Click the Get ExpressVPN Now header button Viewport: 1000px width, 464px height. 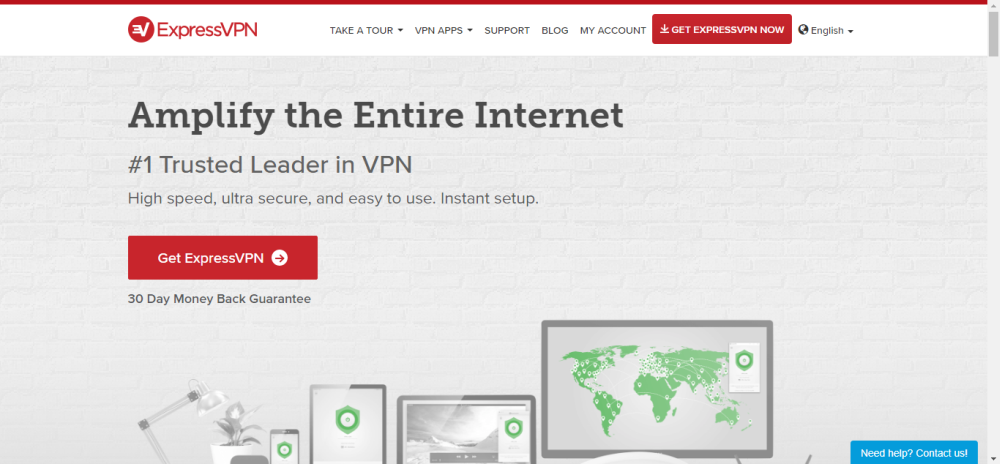point(722,29)
